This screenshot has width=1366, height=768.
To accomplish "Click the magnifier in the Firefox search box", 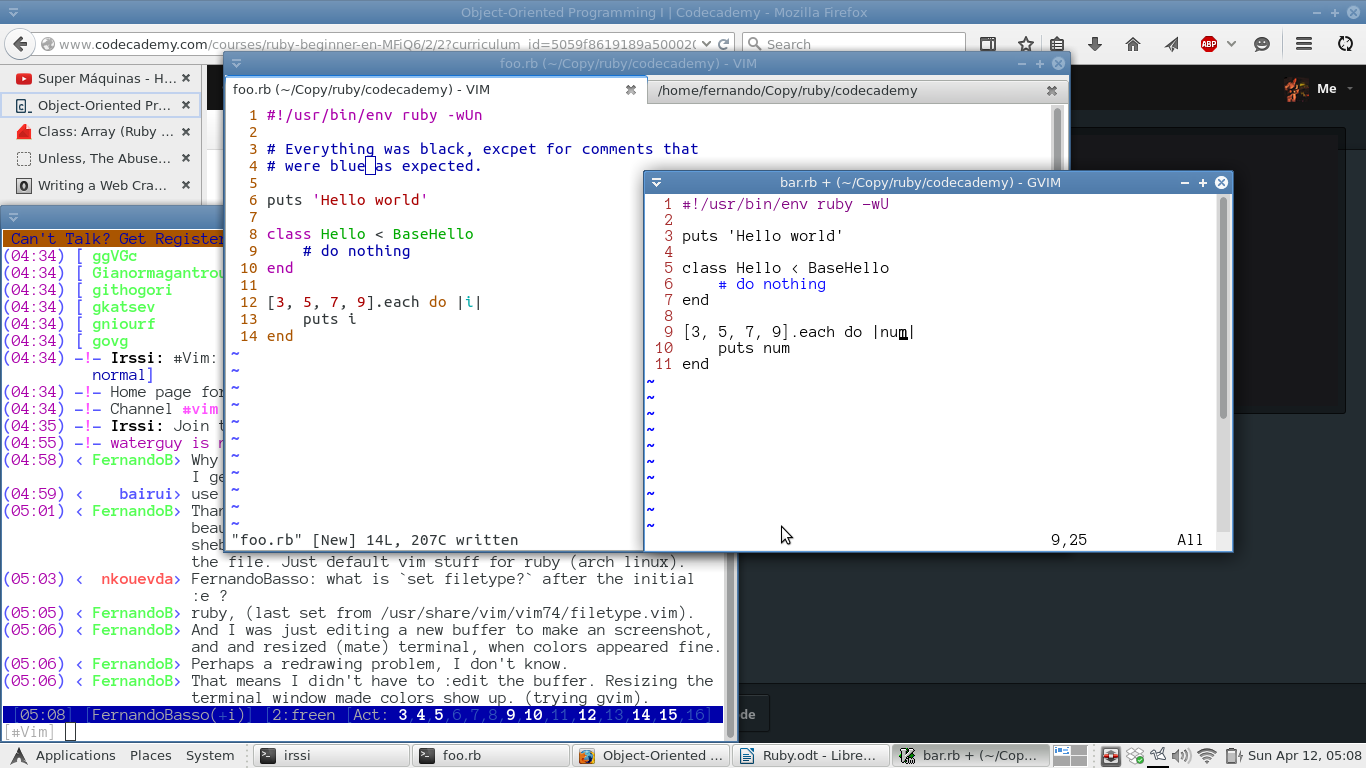I will pyautogui.click(x=754, y=44).
